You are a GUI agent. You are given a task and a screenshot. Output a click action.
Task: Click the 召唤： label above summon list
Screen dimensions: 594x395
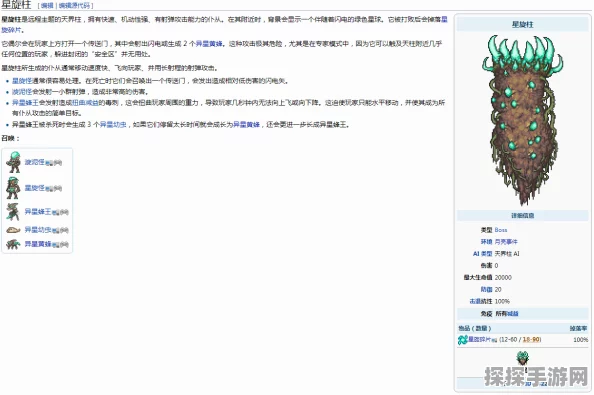pos(10,138)
